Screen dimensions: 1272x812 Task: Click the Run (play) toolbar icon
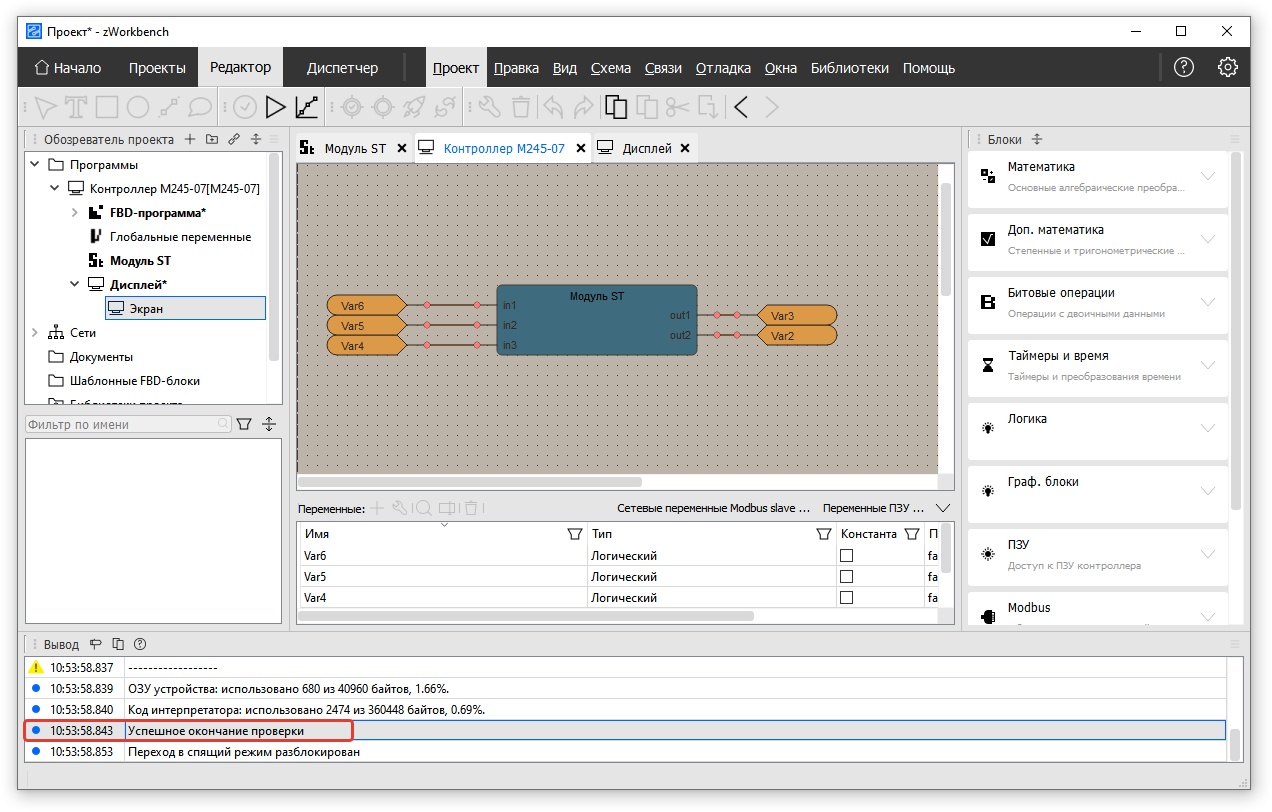(x=275, y=106)
